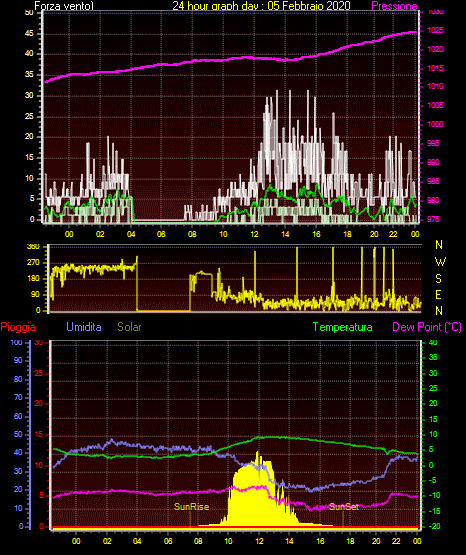Screen dimensions: 466x555
Task: Click the N label at top of wind direction scale
Action: point(439,245)
